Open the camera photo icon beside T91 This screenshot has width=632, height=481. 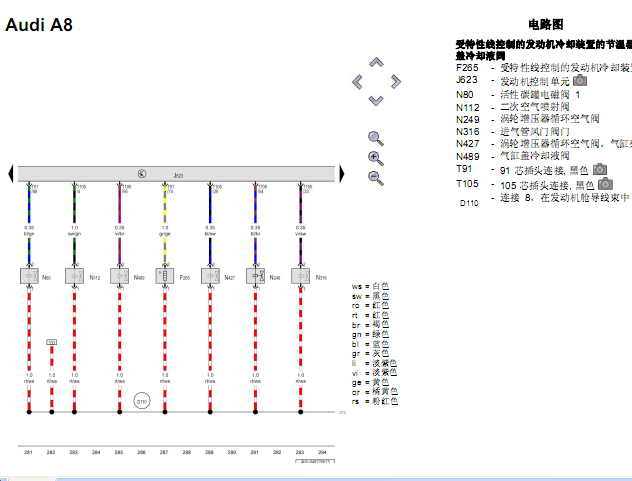tap(600, 169)
